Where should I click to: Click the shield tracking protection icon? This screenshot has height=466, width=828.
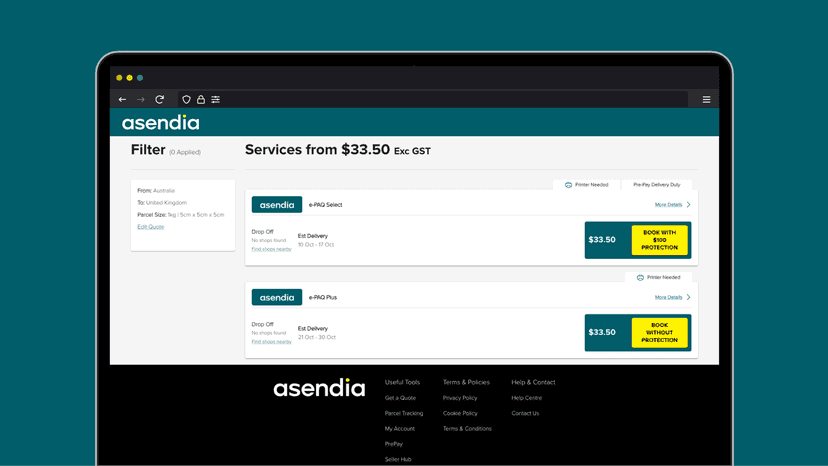point(186,99)
